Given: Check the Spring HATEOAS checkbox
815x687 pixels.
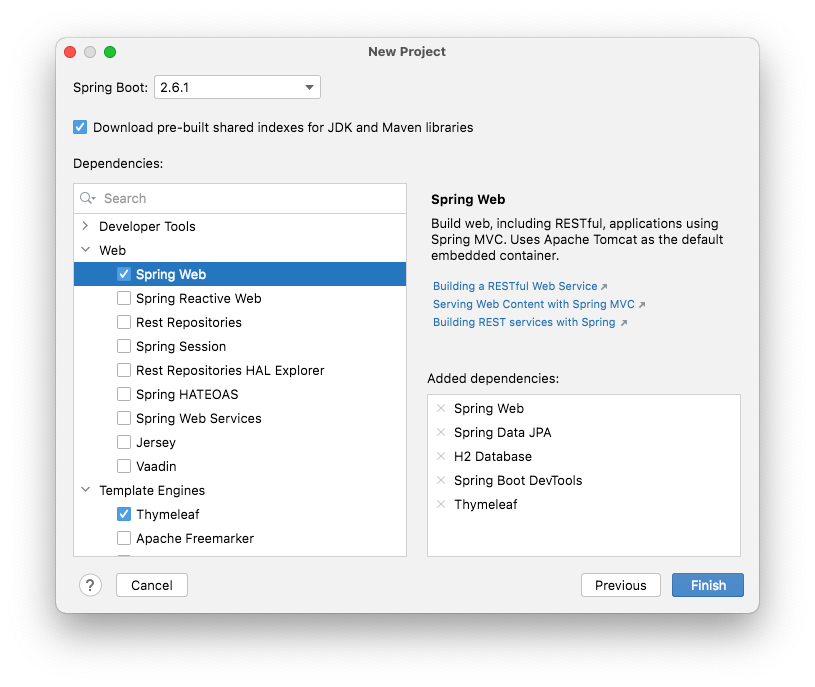Looking at the screenshot, I should 124,394.
